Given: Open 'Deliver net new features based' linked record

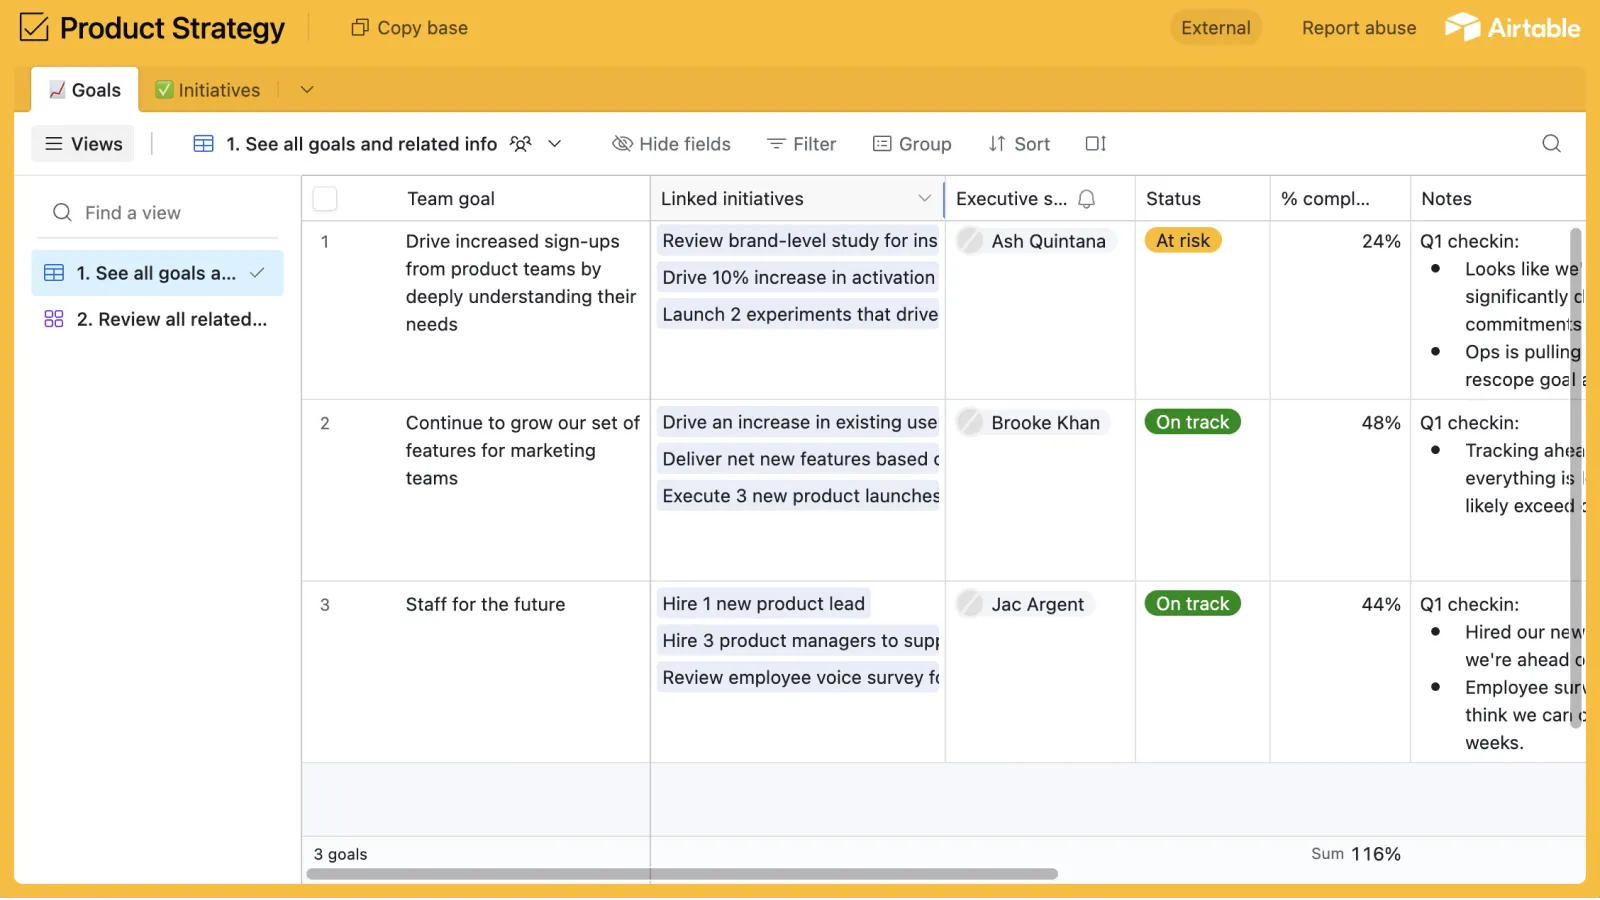Looking at the screenshot, I should pyautogui.click(x=798, y=460).
